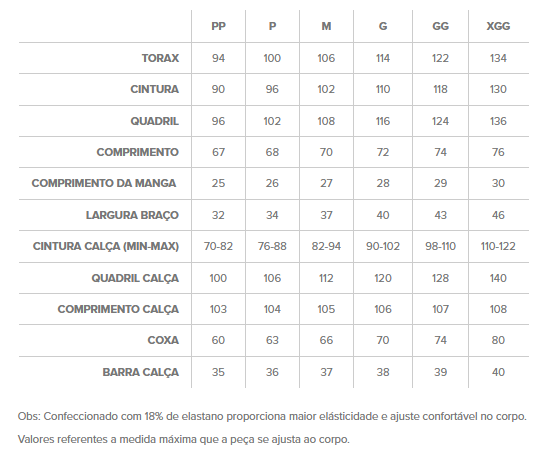Select the XGG size column header
This screenshot has height=464, width=552.
498,26
